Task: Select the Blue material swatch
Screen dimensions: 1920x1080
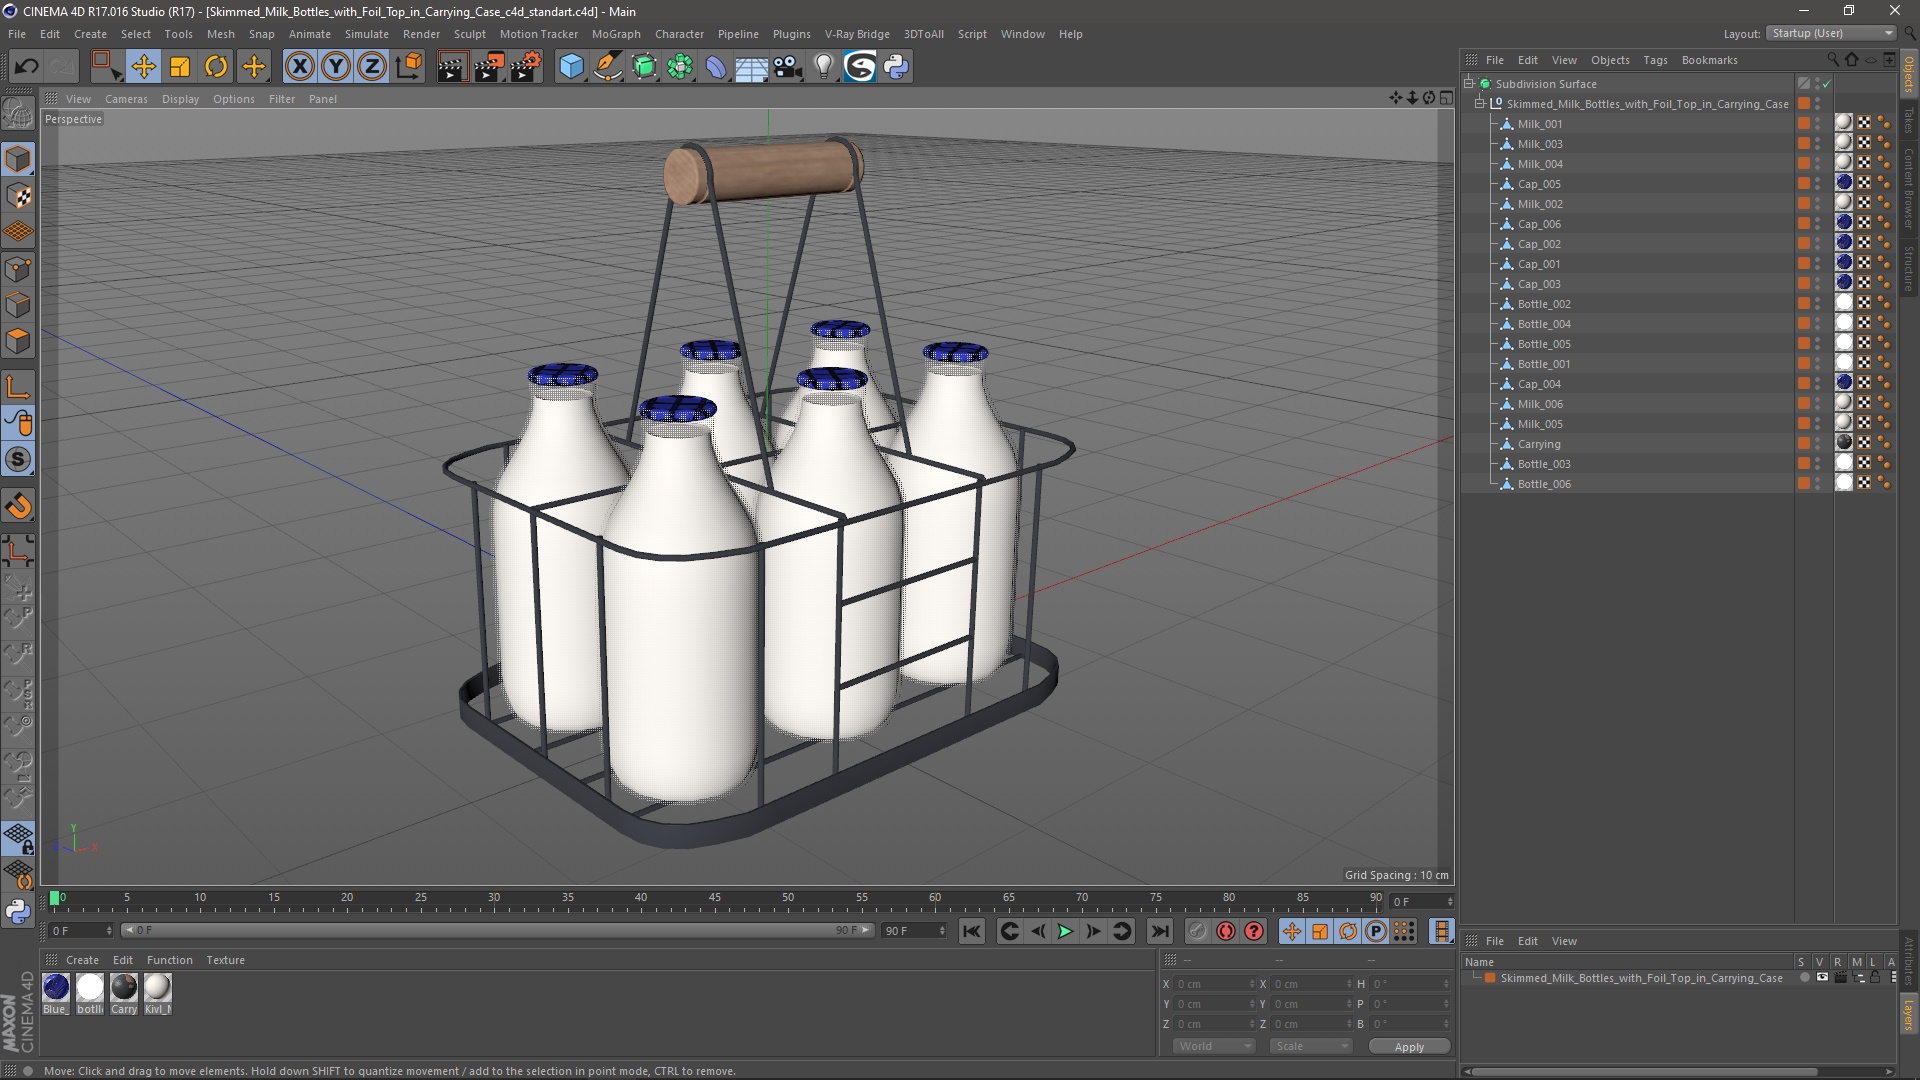Action: [x=56, y=987]
